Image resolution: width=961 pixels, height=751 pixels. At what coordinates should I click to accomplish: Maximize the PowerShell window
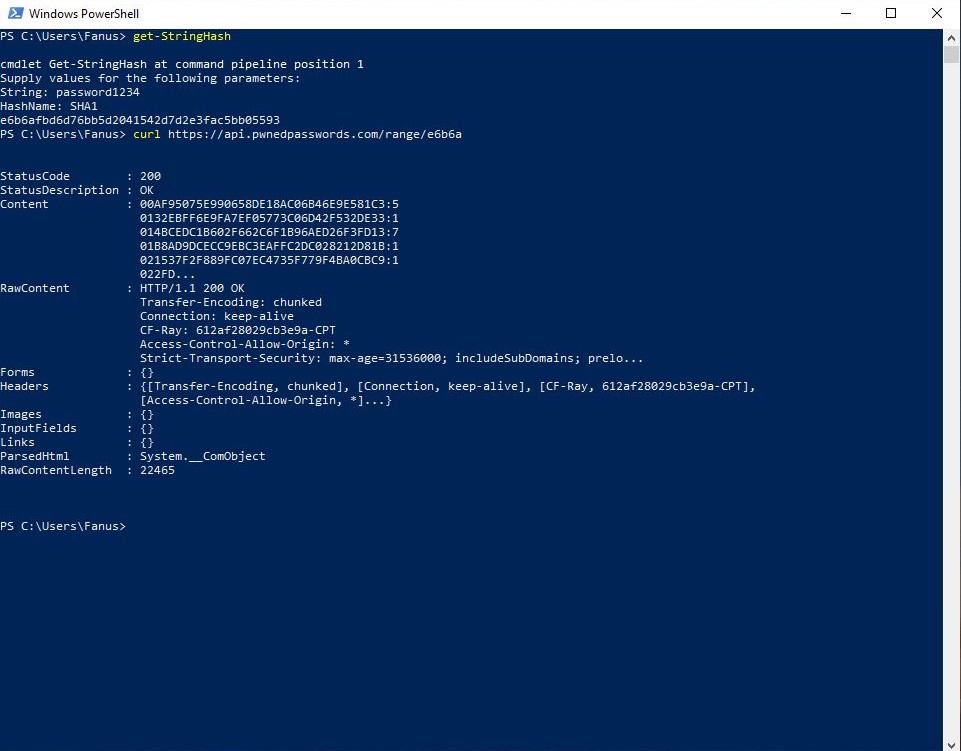pos(890,13)
